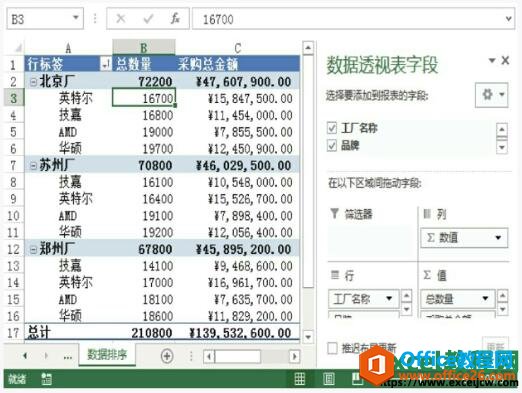Select cell ¥47,607,900.00
This screenshot has height=393, width=522.
point(237,81)
